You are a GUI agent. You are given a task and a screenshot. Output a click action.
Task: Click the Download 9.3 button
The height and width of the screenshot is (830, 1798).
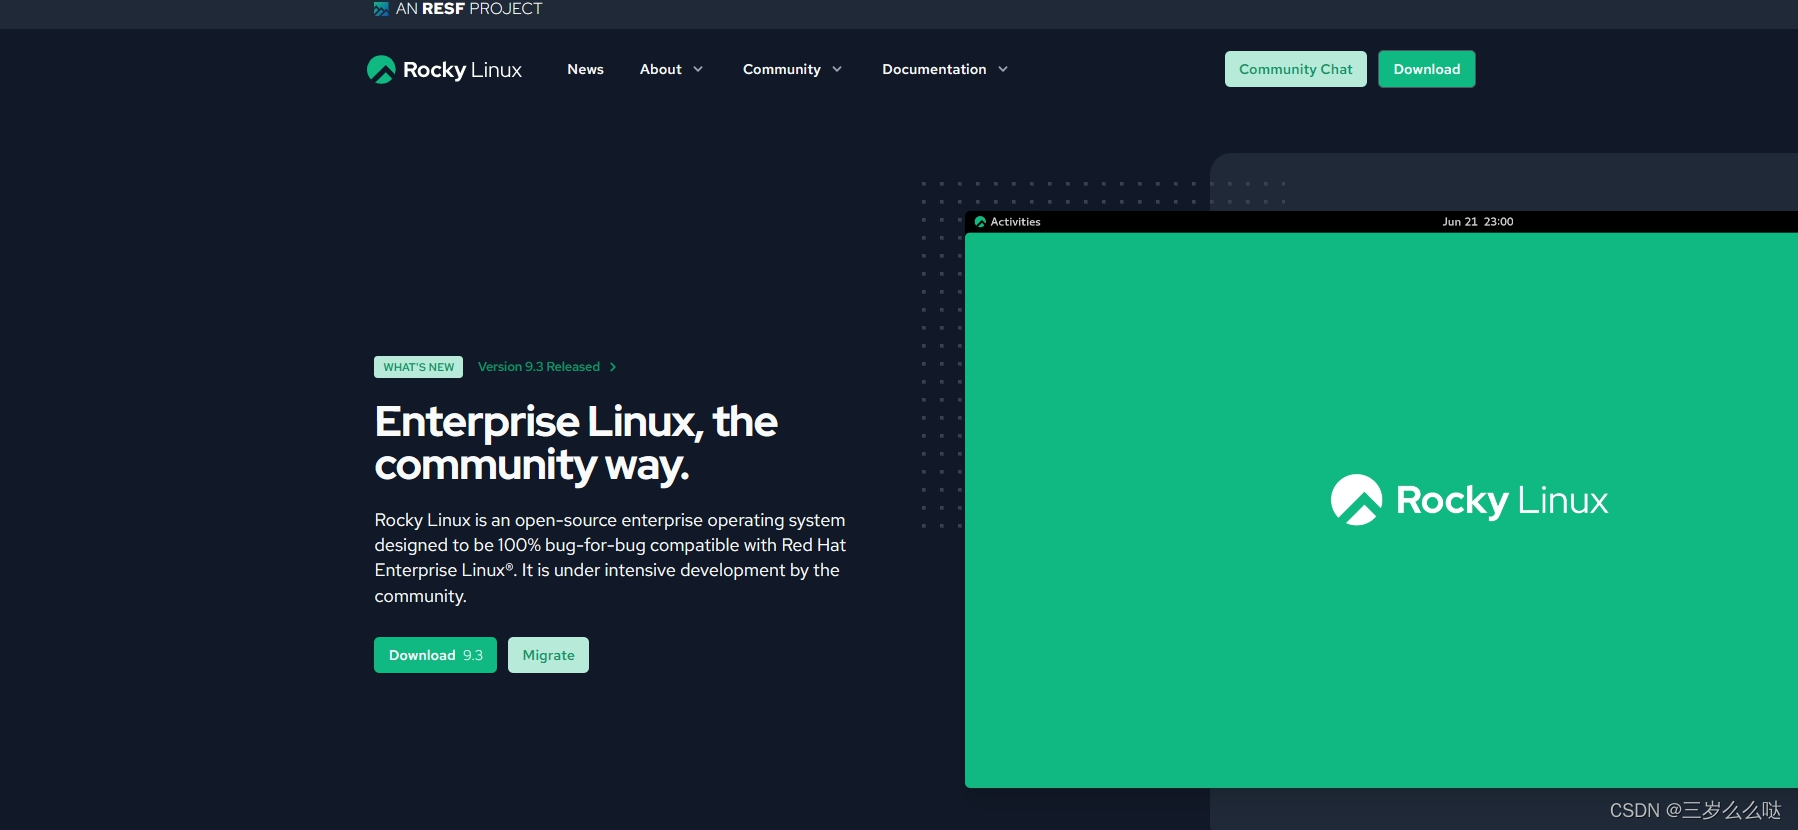[x=435, y=655]
